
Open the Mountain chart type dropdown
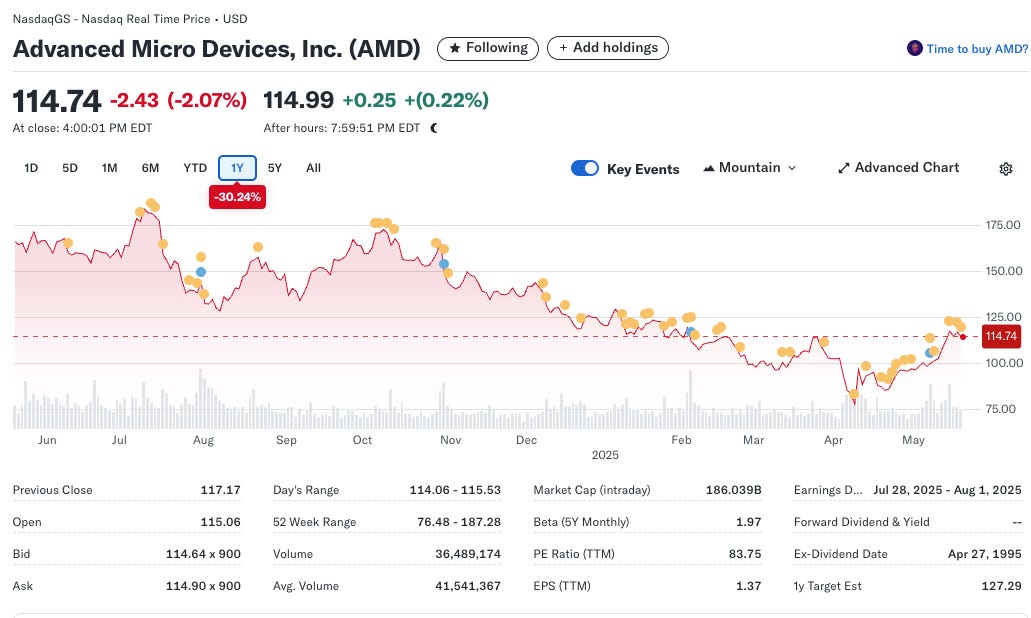click(750, 168)
